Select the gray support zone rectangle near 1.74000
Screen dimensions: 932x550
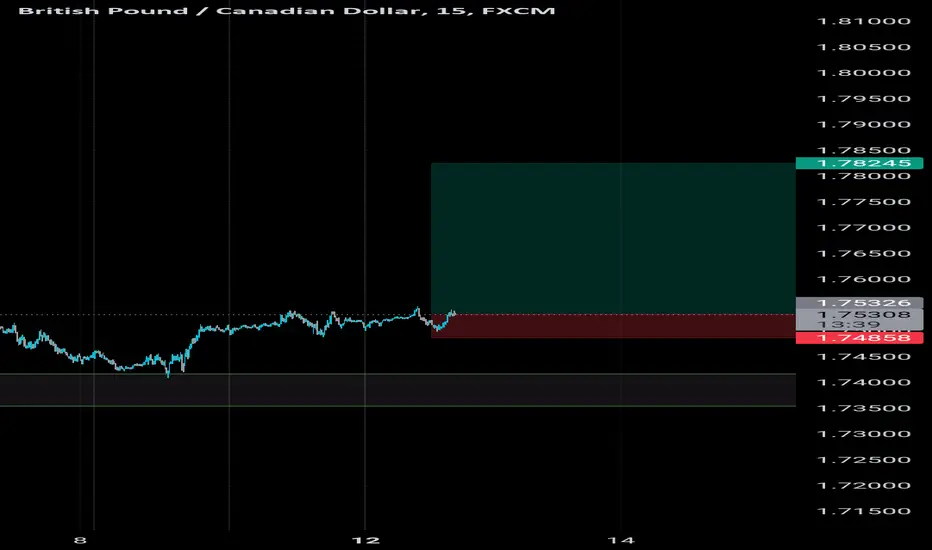pyautogui.click(x=398, y=390)
